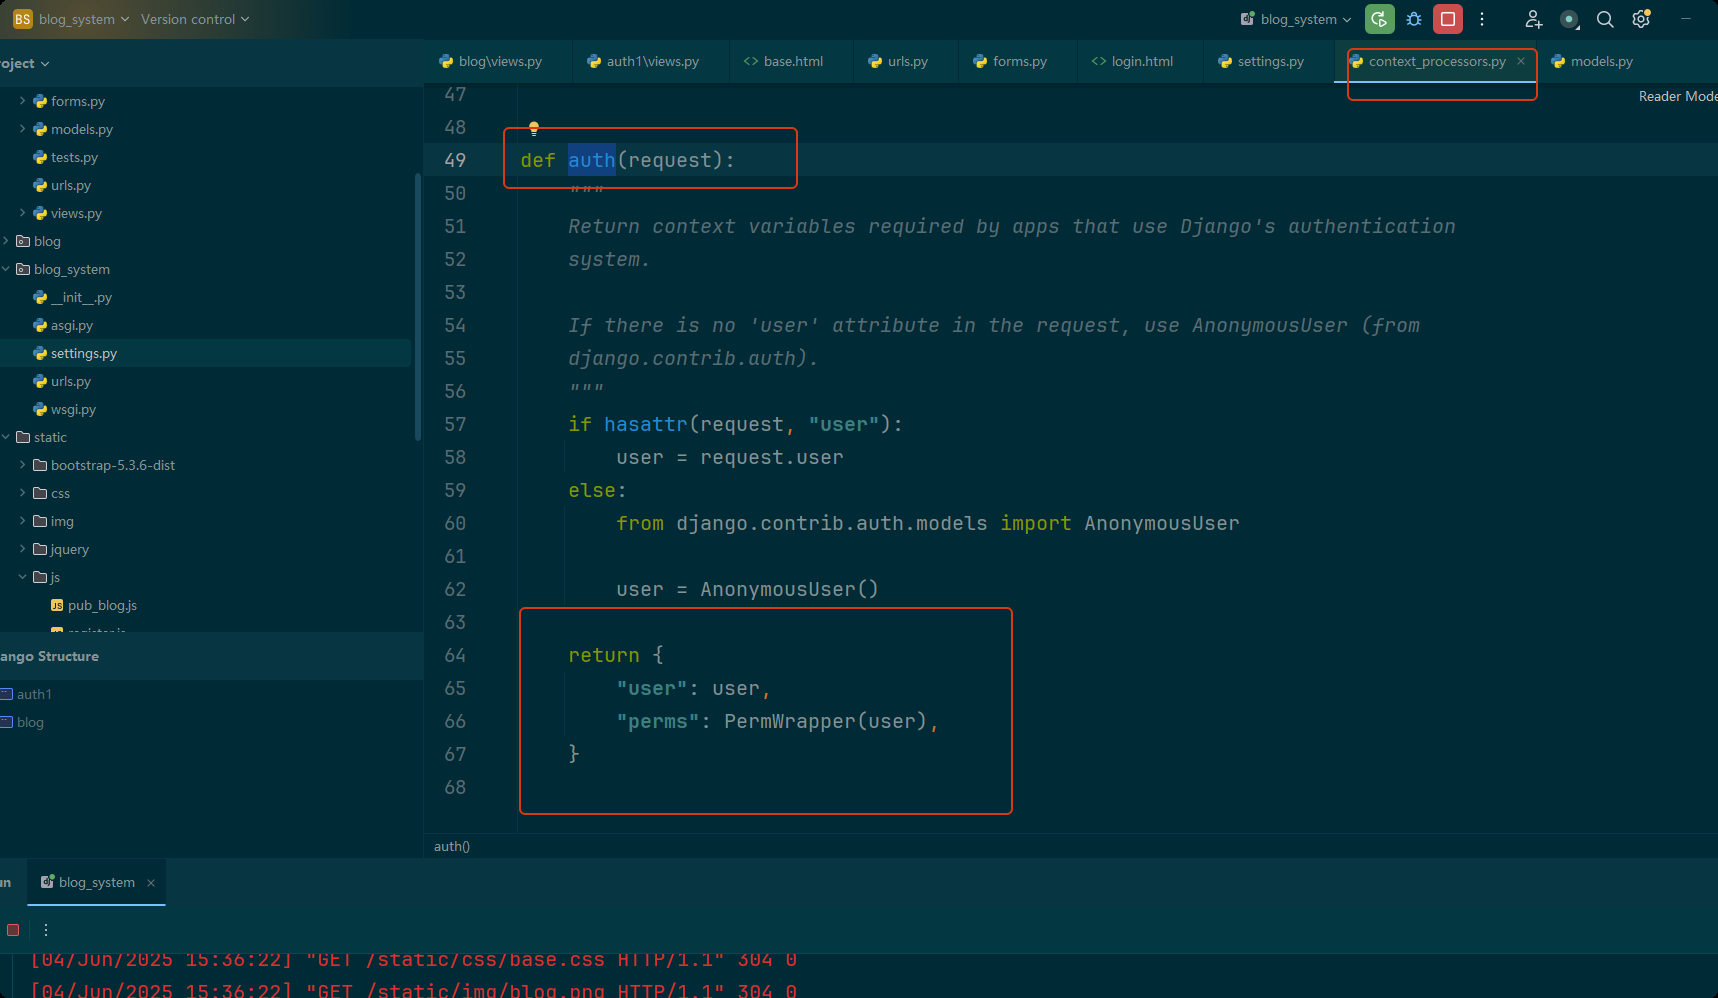Expand models.py node in the project tree
1718x998 pixels.
[23, 129]
